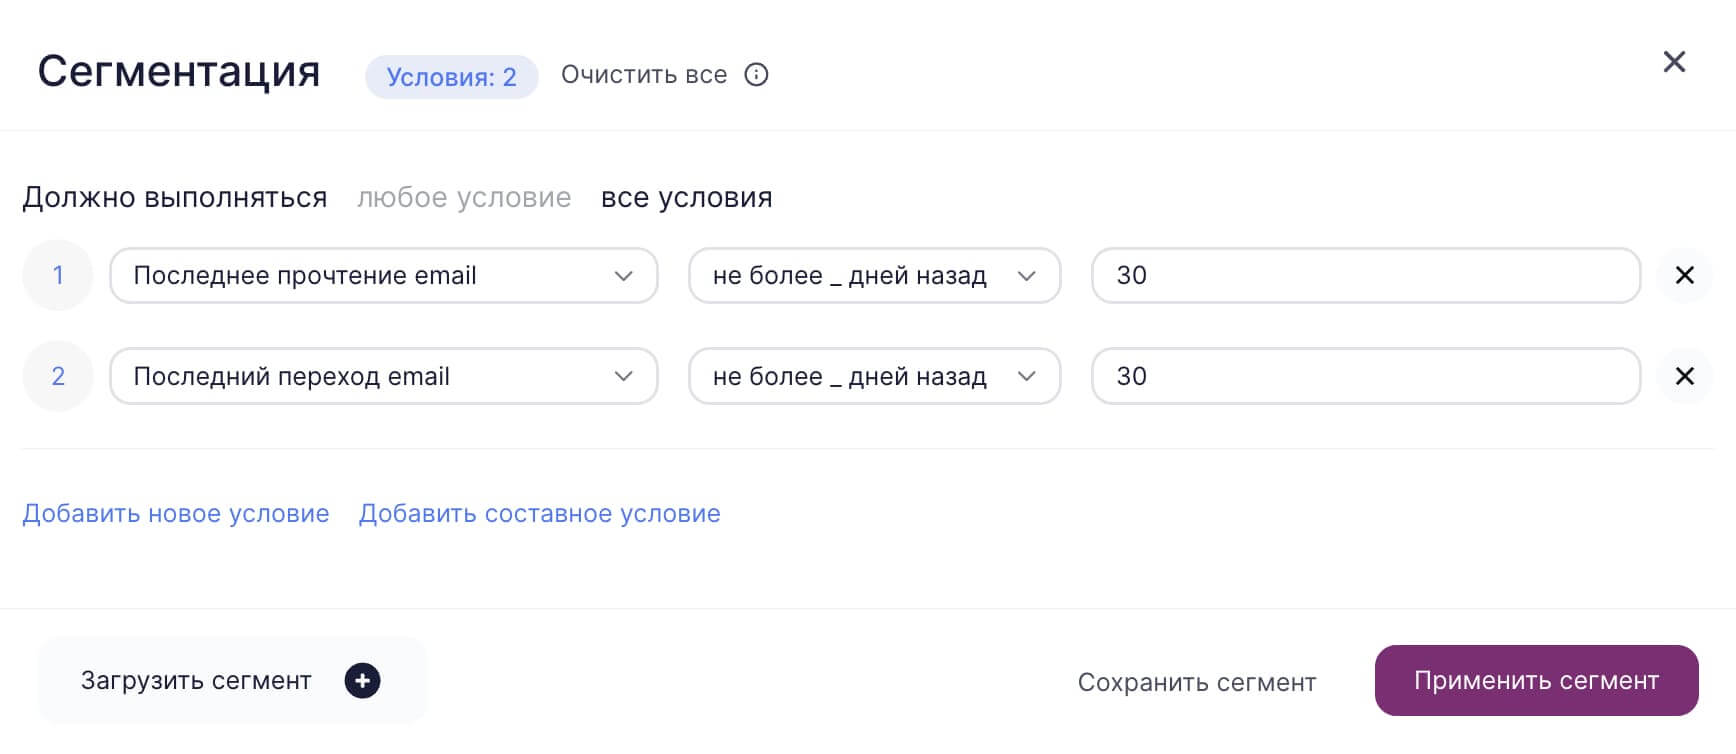The image size is (1736, 754).
Task: Open the Последнее прочтение email dropdown
Action: pyautogui.click(x=384, y=275)
